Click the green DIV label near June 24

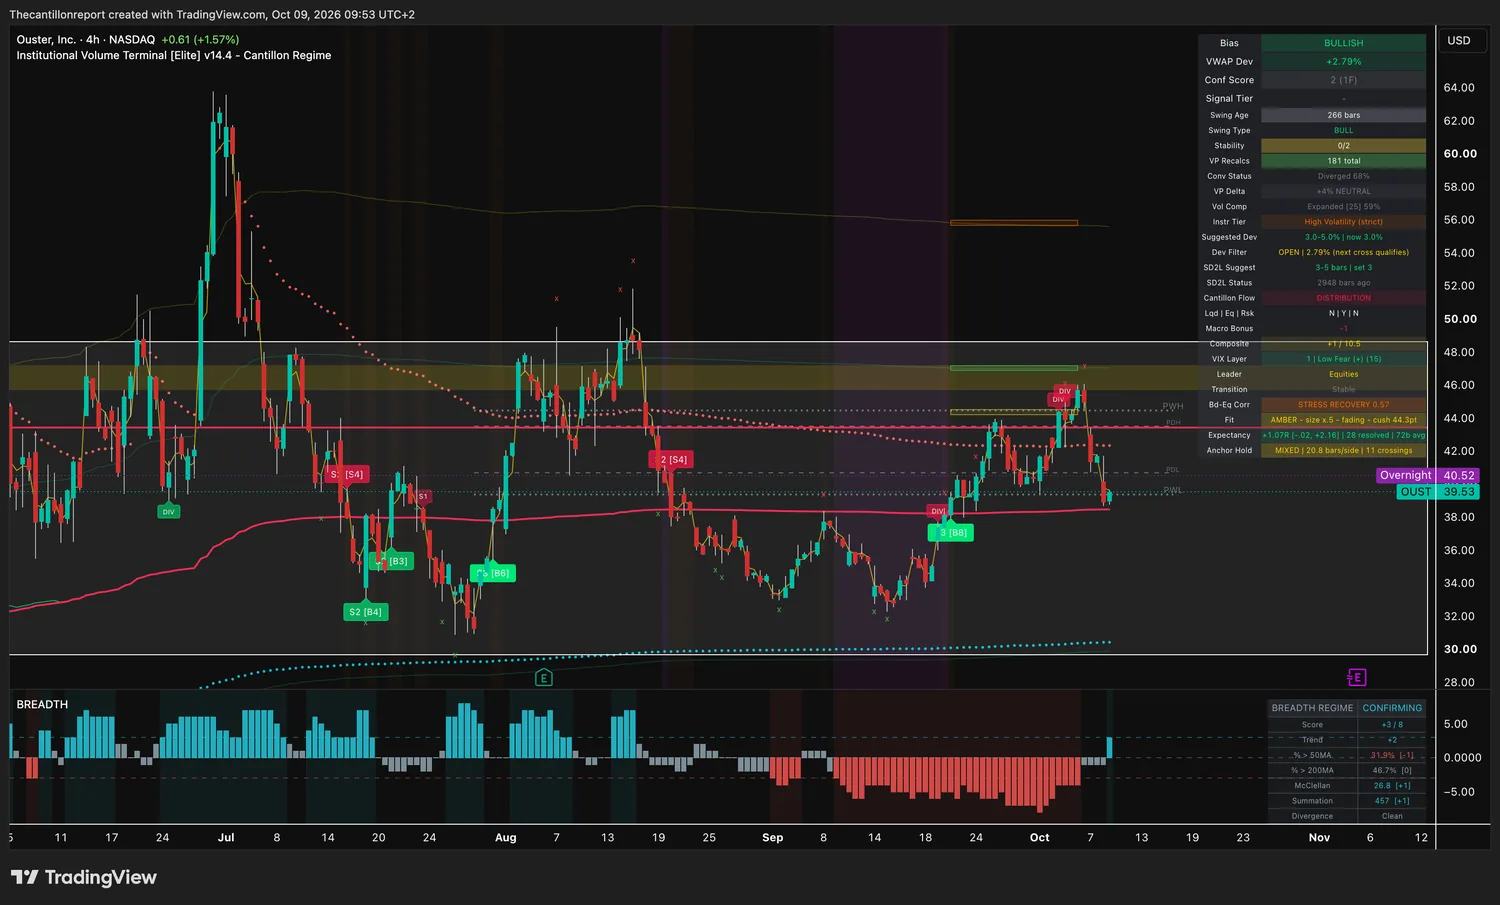[x=168, y=512]
